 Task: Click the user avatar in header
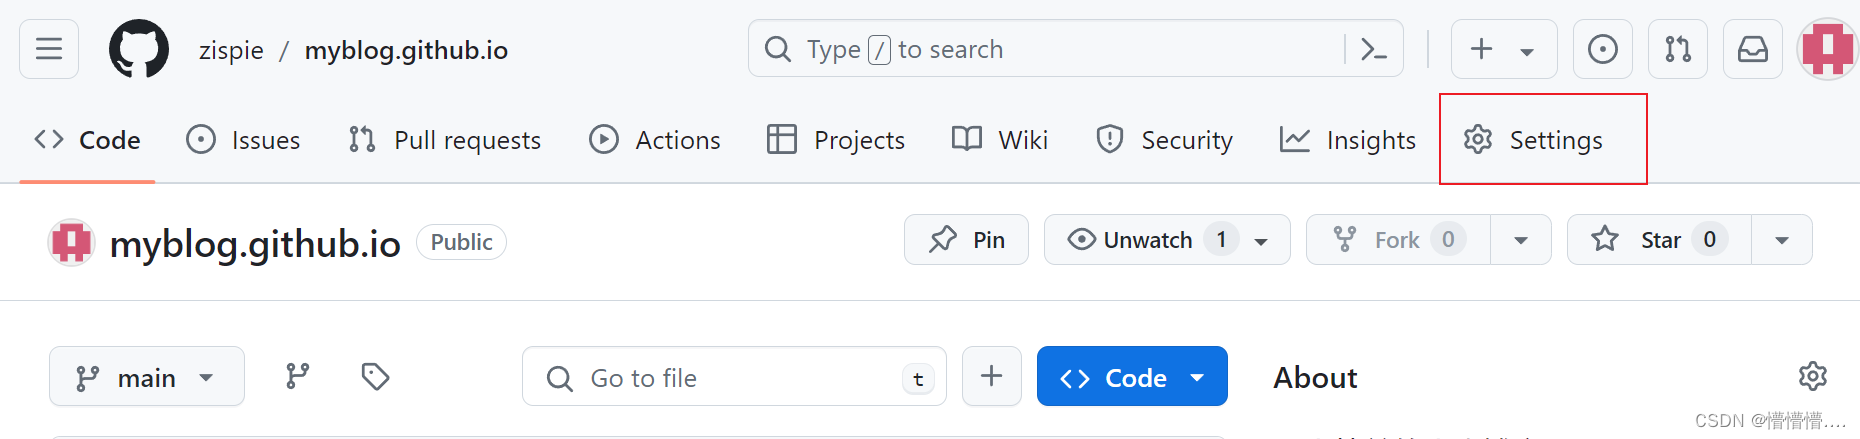pos(1827,49)
